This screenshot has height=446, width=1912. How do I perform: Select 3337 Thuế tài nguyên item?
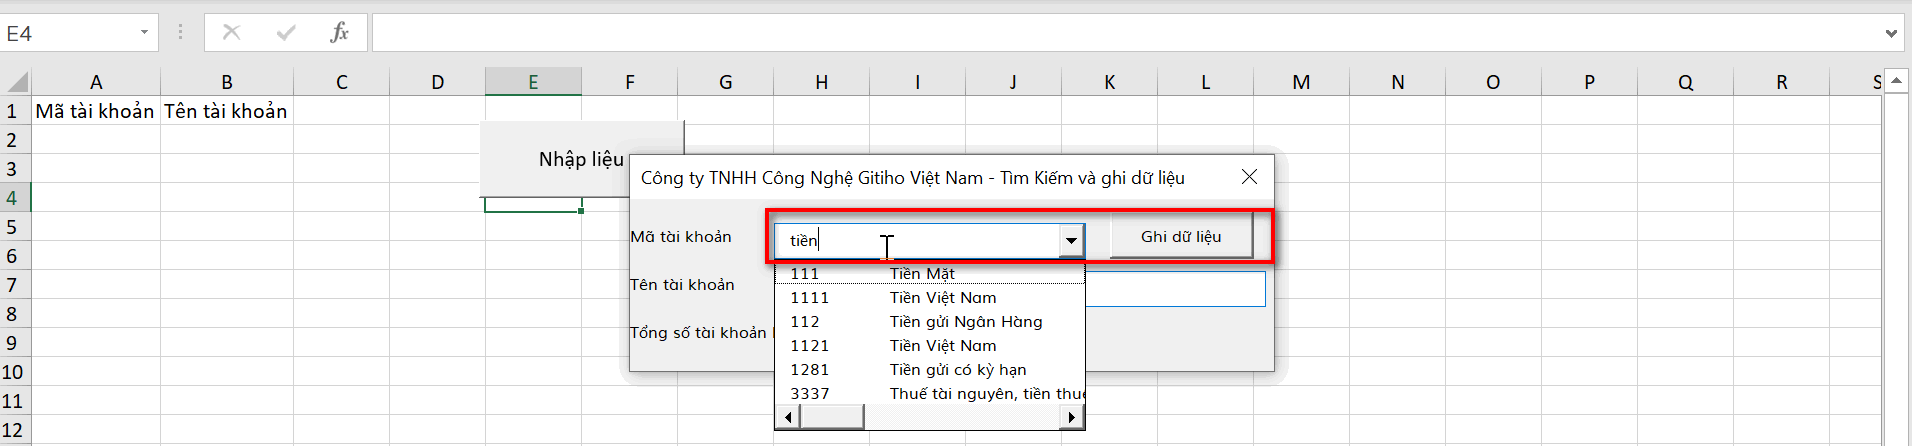(928, 394)
